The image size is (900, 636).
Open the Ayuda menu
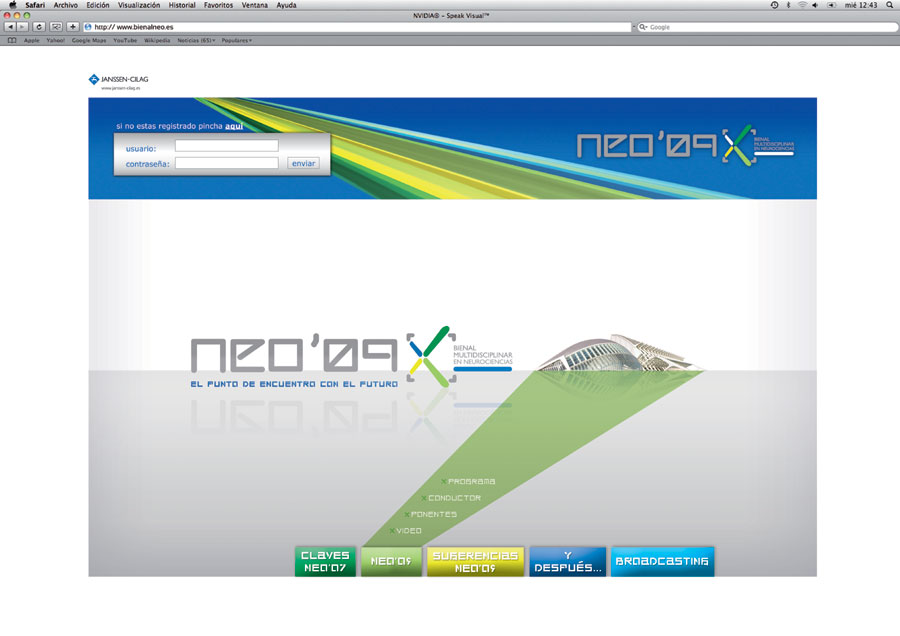[286, 5]
